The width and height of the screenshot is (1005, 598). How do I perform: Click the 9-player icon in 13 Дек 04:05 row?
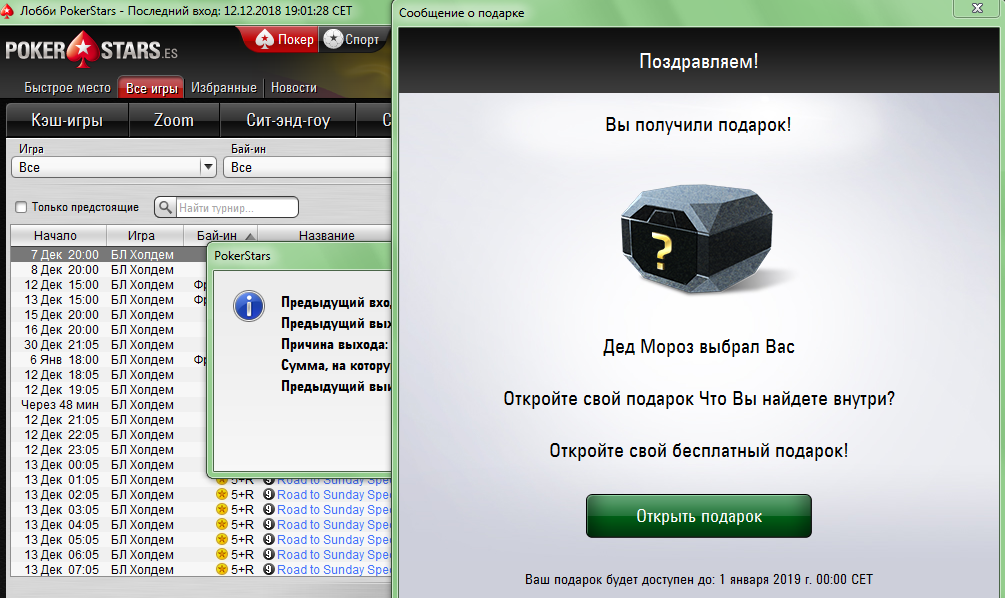pyautogui.click(x=269, y=524)
